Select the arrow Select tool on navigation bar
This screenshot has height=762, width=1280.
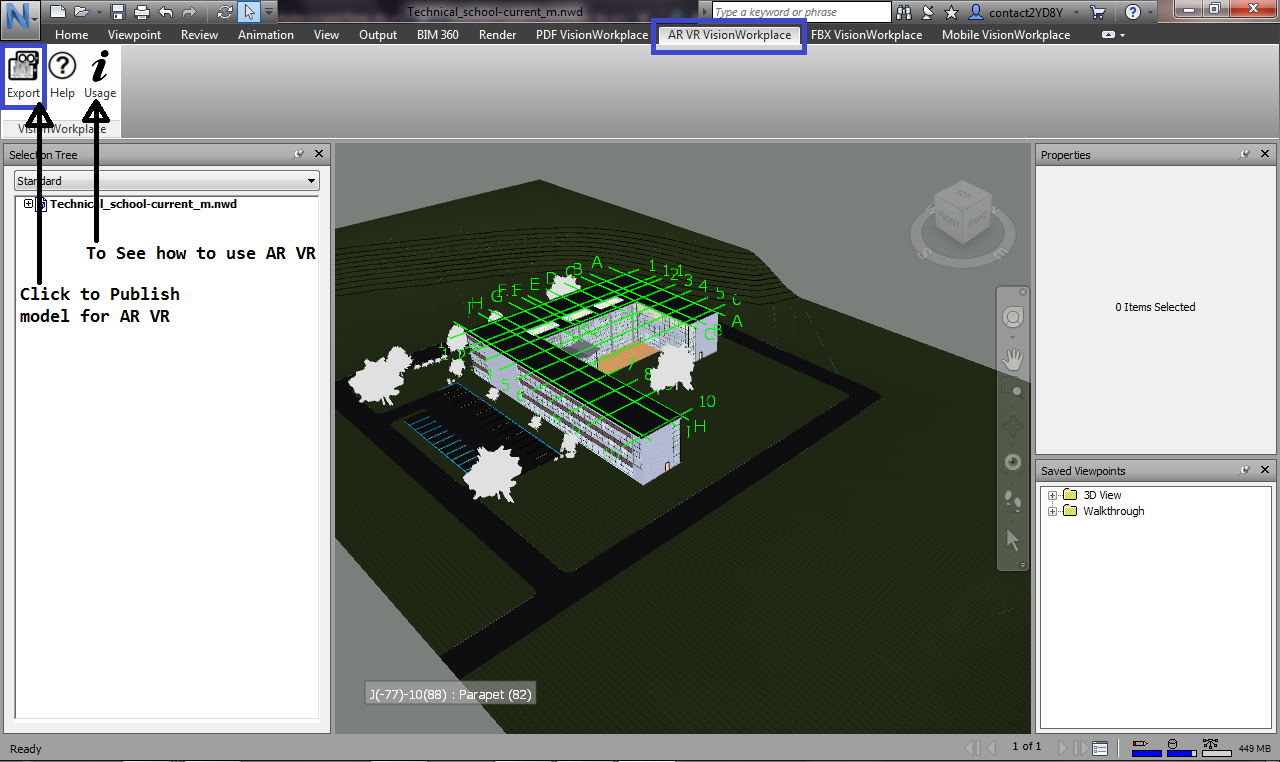1012,539
